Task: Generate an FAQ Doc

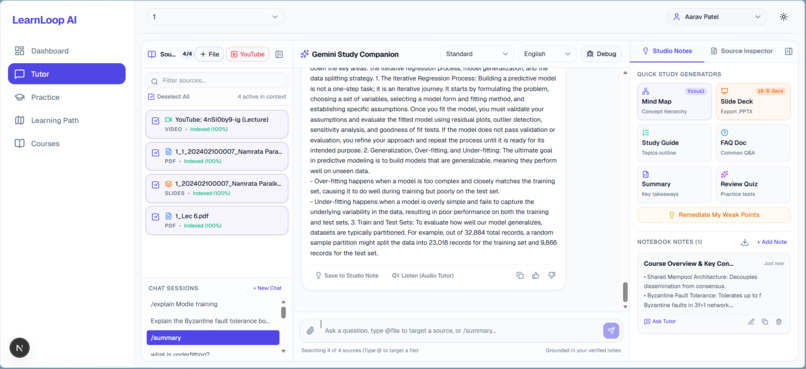Action: tap(754, 142)
